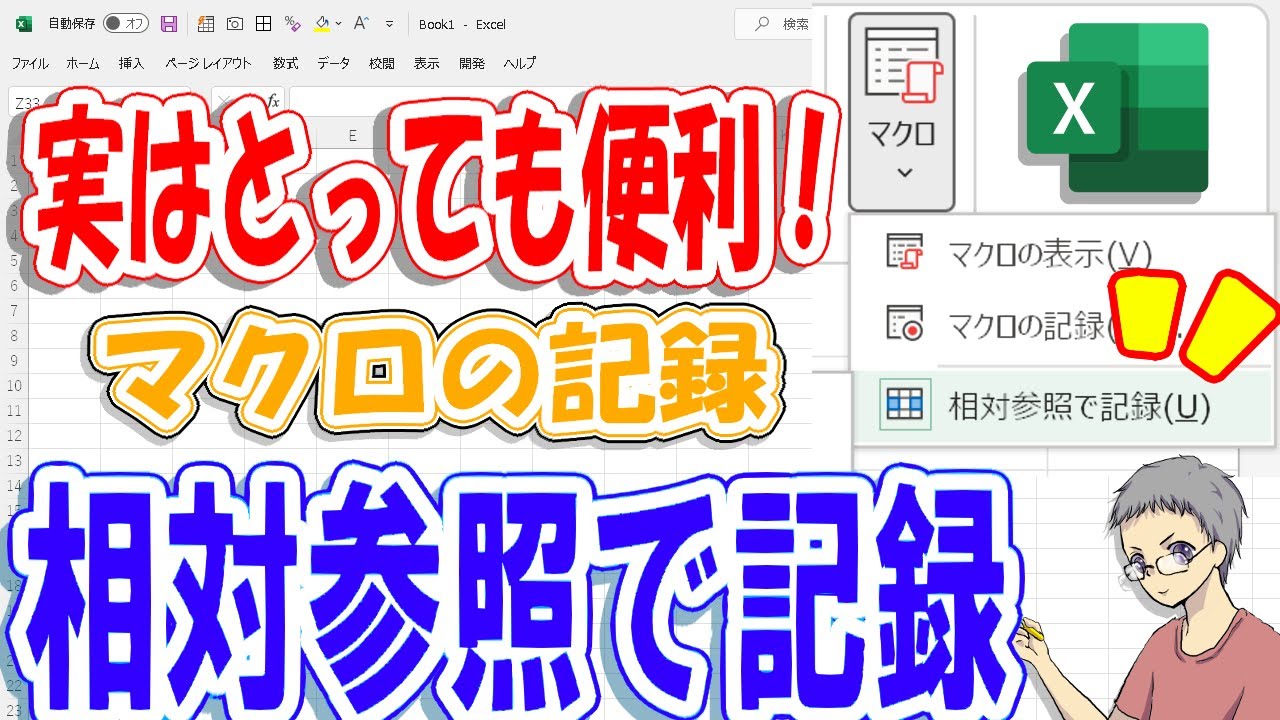Click the large マクロ button
This screenshot has height=720, width=1280.
[902, 110]
